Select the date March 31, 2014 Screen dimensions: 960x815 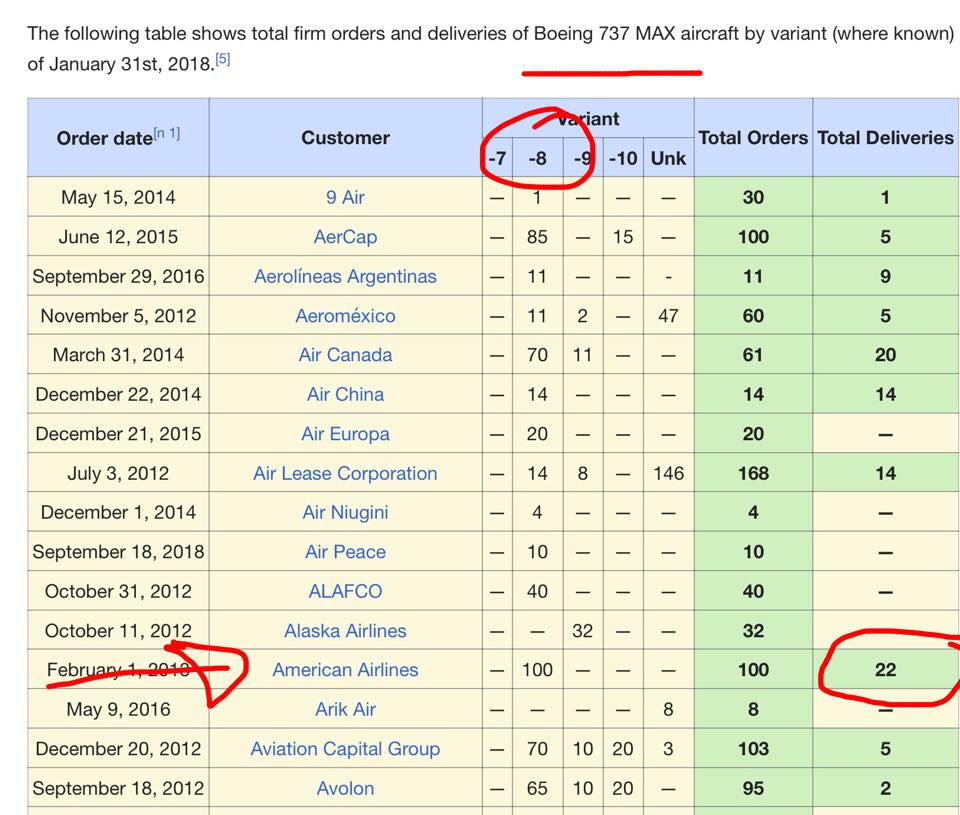118,355
